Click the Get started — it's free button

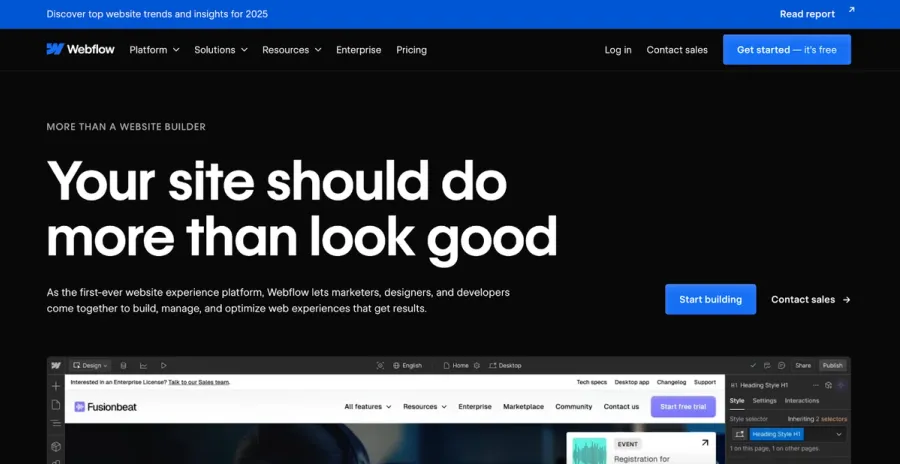(787, 49)
